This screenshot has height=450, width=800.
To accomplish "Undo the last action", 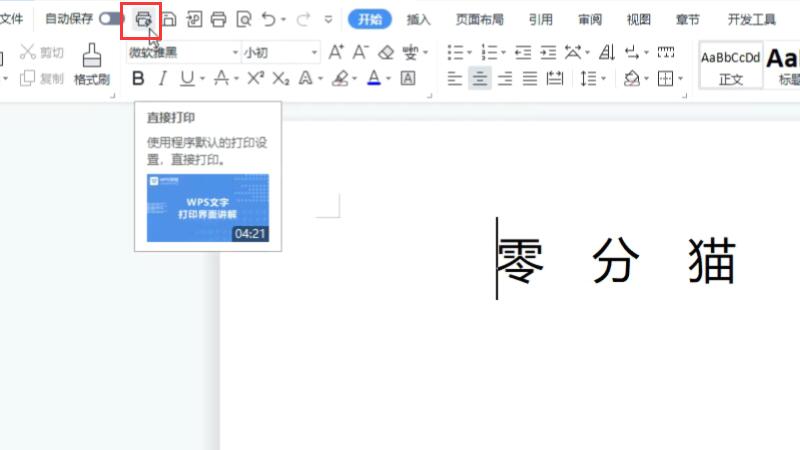I will click(269, 19).
